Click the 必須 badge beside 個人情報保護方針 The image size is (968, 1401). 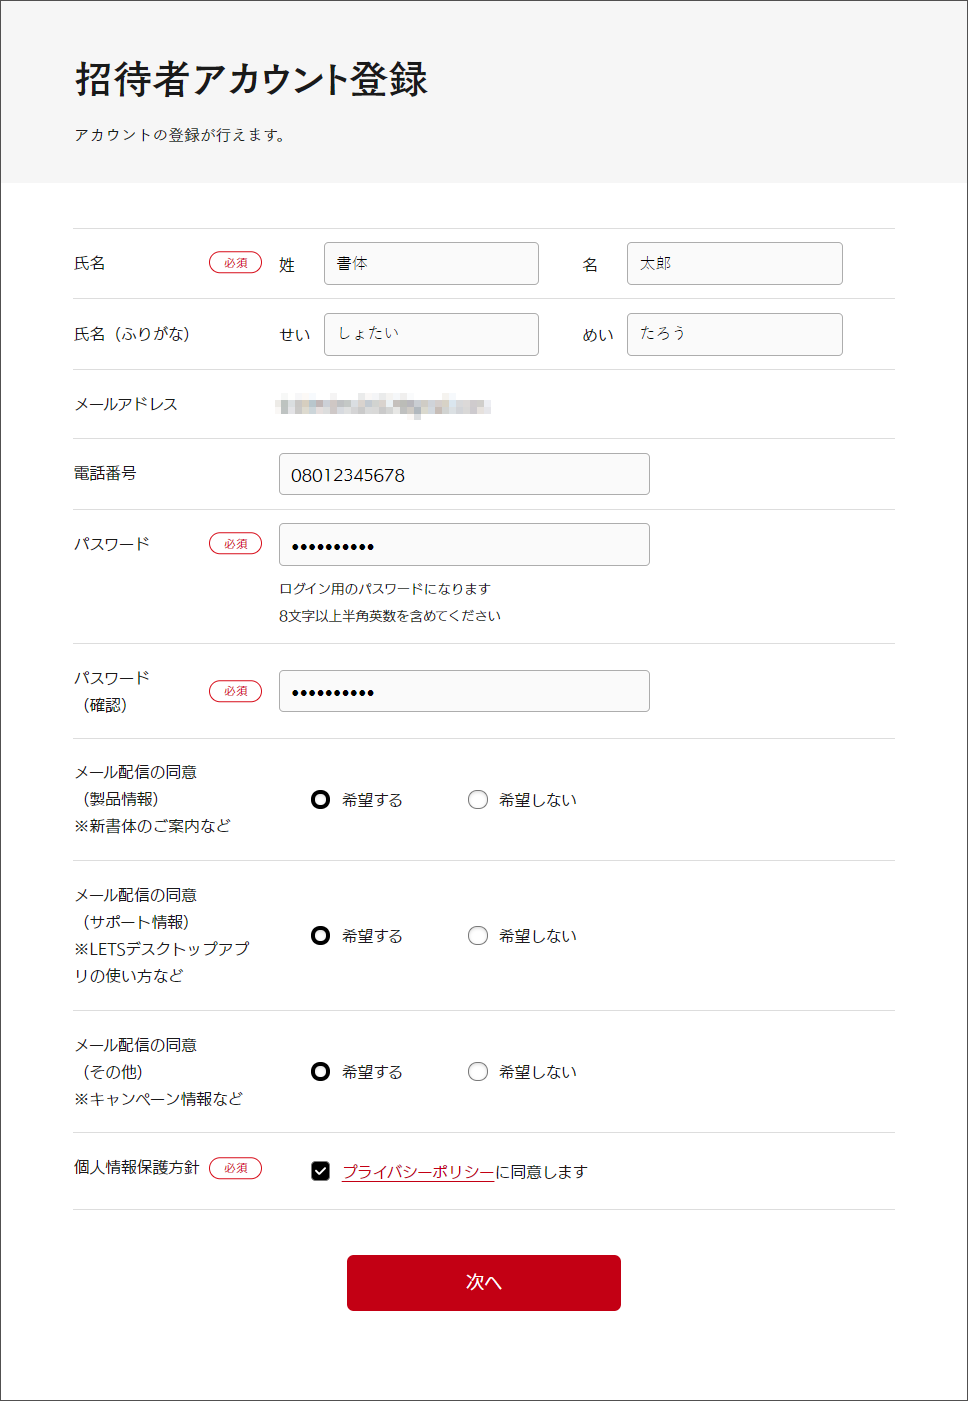[x=235, y=1168]
